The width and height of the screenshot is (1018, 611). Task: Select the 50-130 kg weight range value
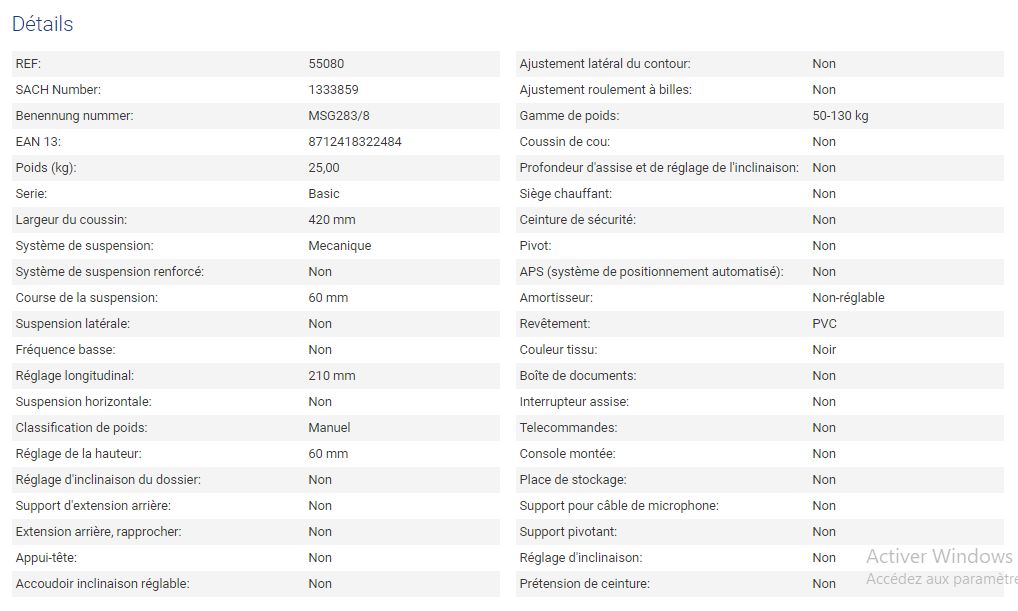pyautogui.click(x=840, y=116)
